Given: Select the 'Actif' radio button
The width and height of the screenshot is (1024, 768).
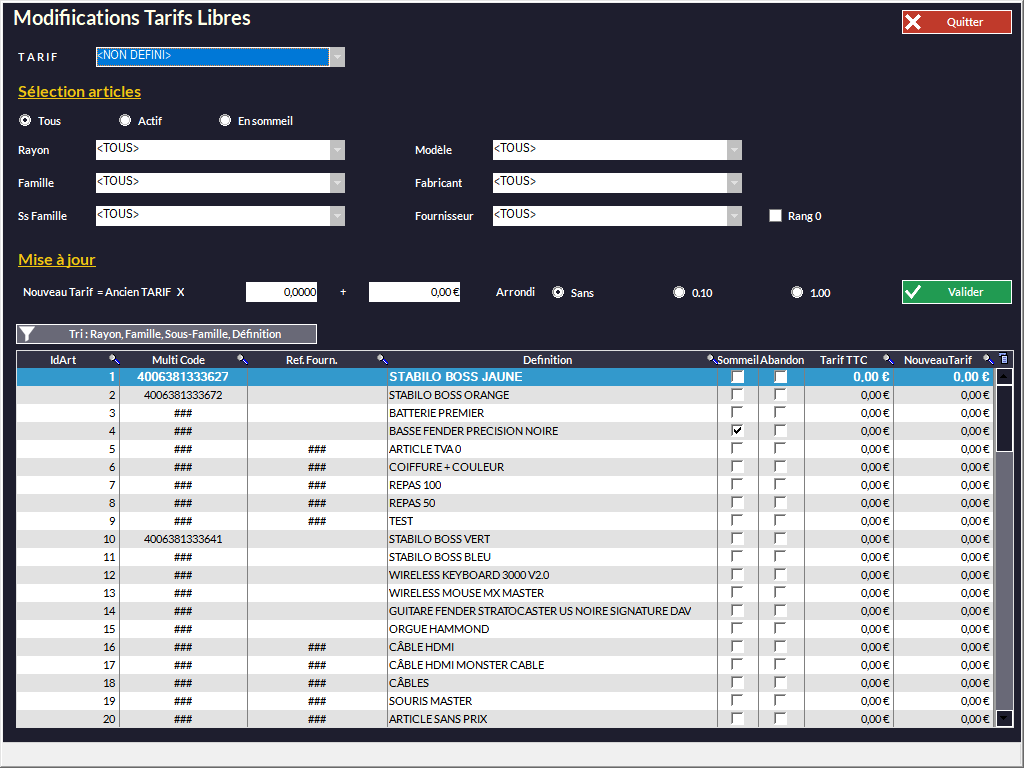Looking at the screenshot, I should point(125,121).
